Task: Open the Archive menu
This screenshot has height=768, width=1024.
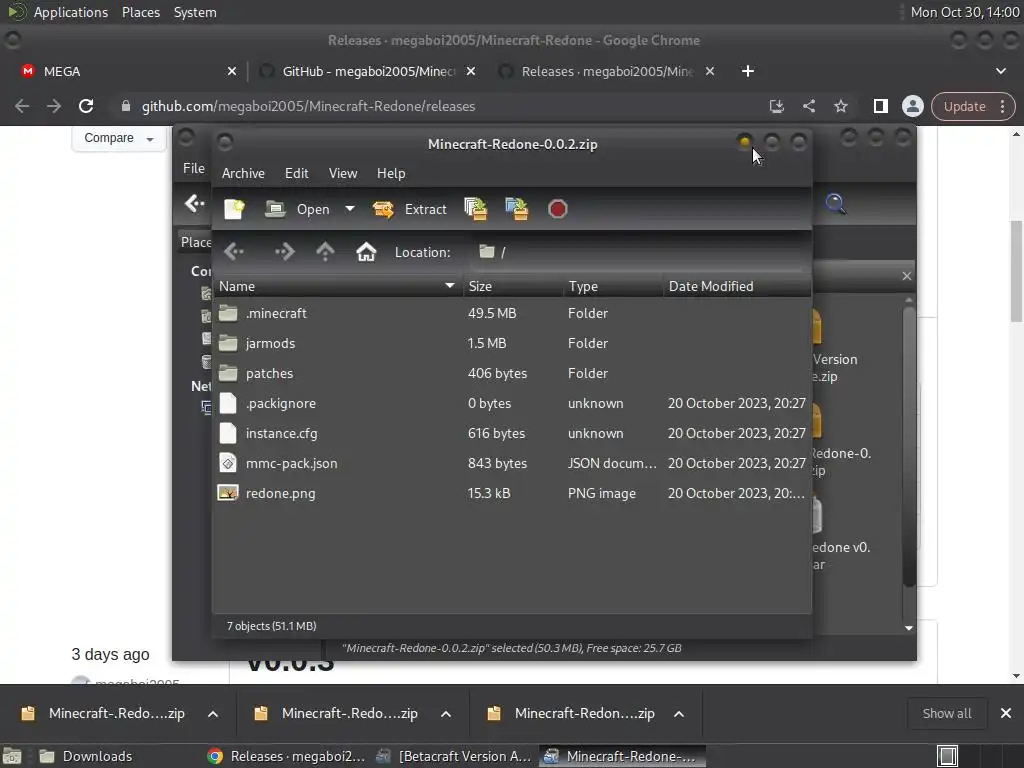Action: click(x=243, y=173)
